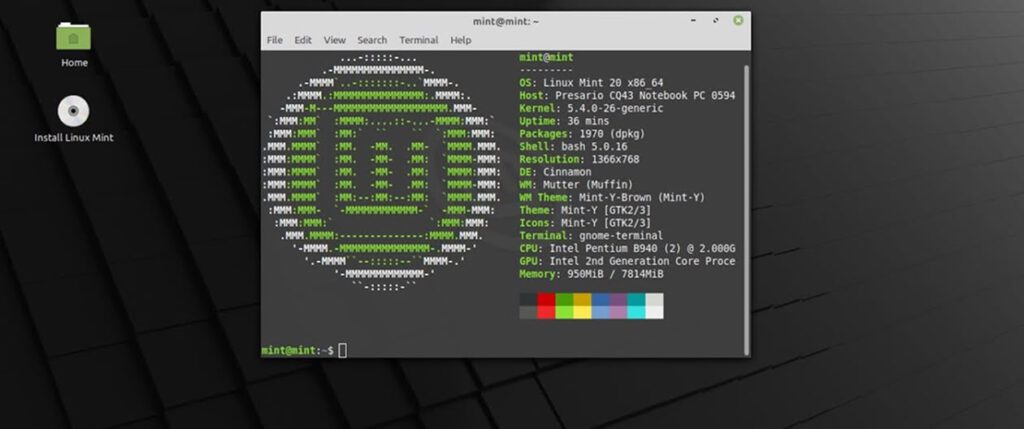Click the bright green color block
The height and width of the screenshot is (429, 1024).
(564, 312)
